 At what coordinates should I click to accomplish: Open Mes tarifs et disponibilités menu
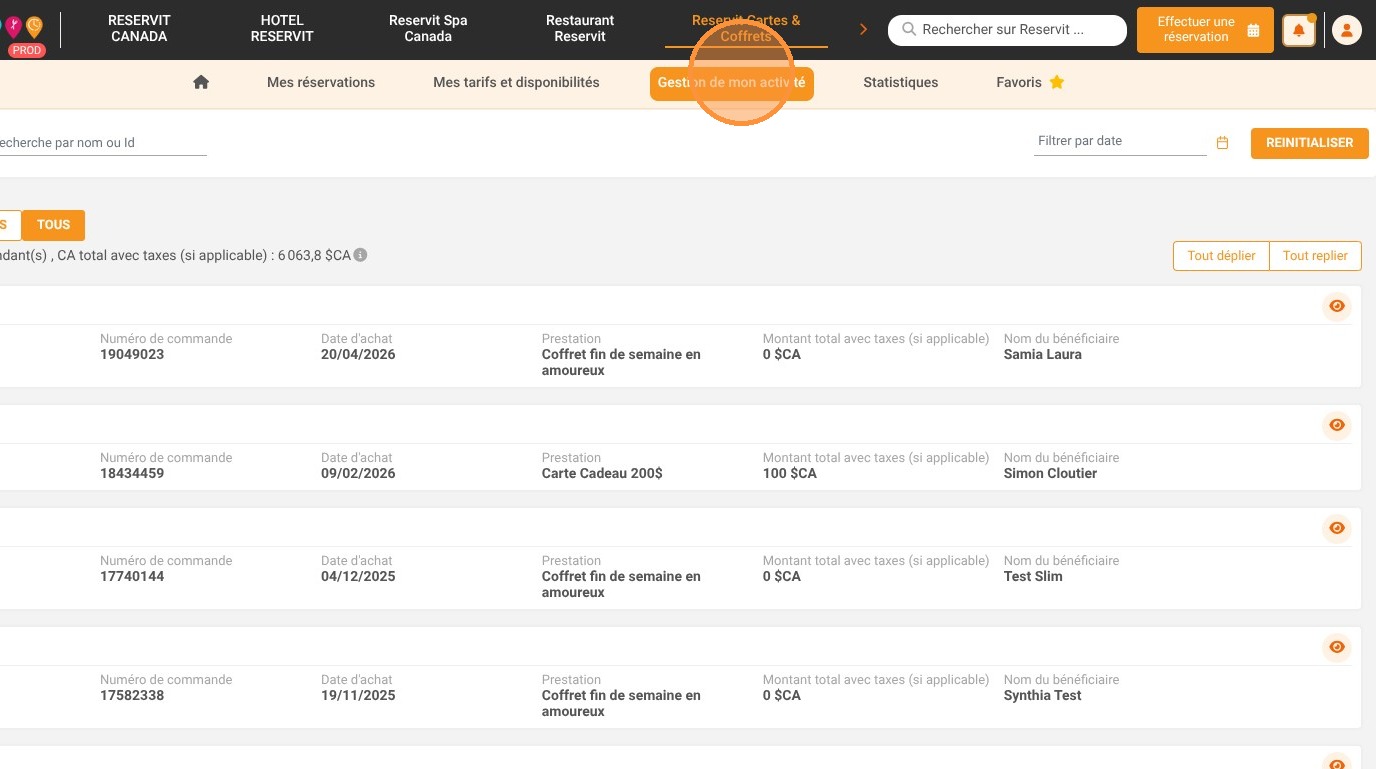click(x=516, y=83)
